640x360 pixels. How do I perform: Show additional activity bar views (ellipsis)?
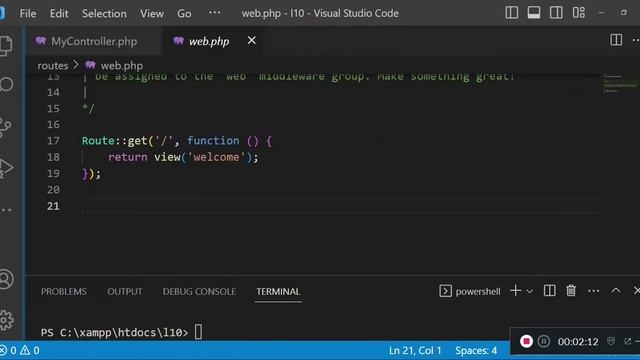(7, 210)
